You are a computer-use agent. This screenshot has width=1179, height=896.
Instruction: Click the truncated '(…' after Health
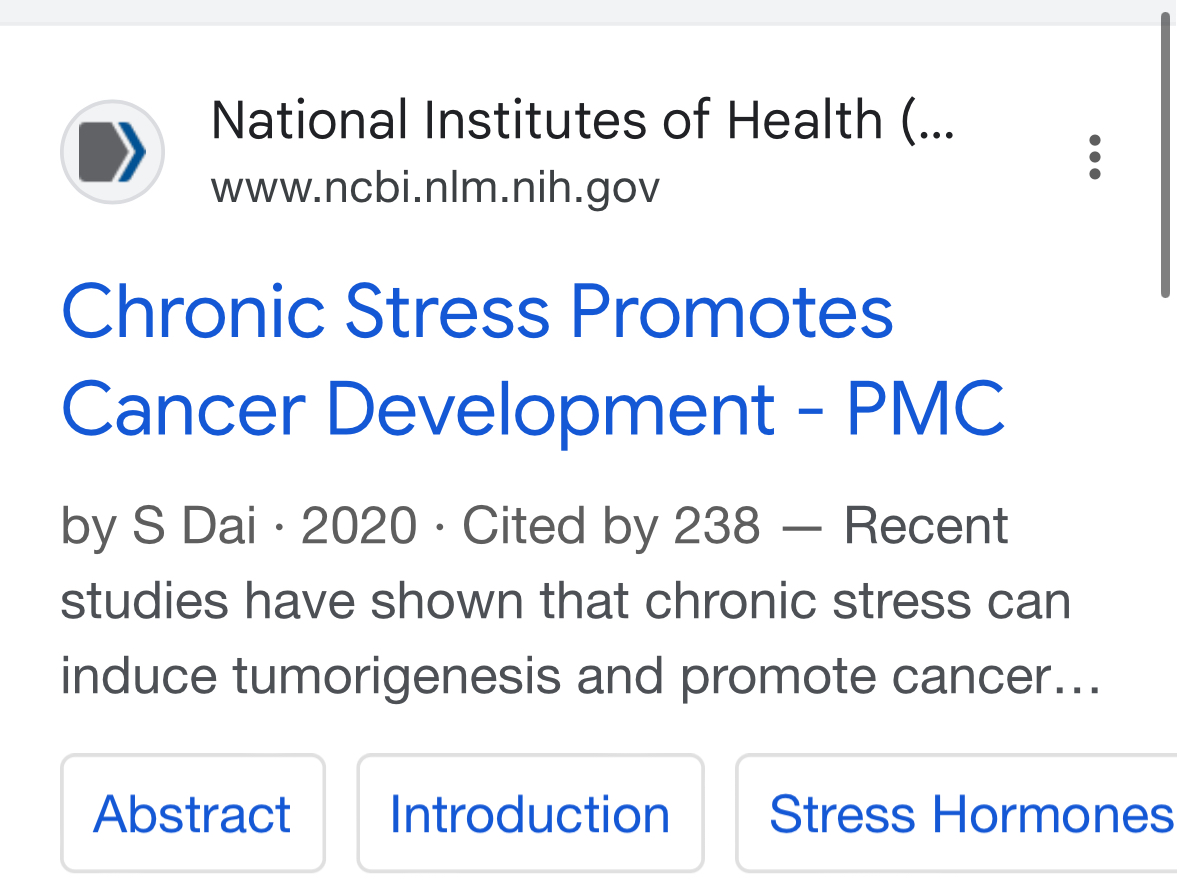click(928, 122)
